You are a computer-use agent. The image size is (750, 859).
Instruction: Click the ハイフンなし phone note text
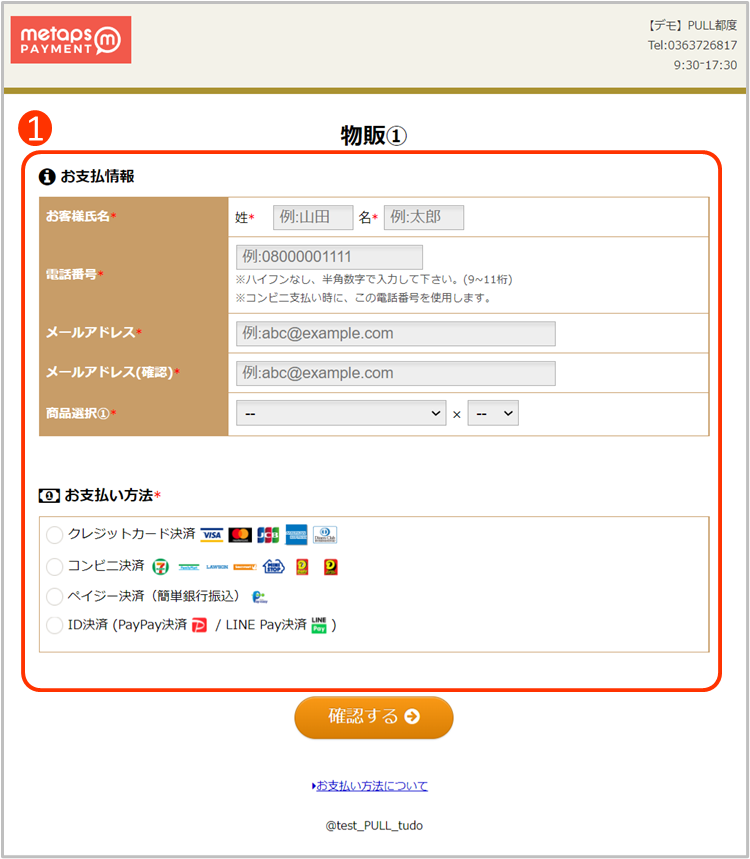tap(374, 280)
